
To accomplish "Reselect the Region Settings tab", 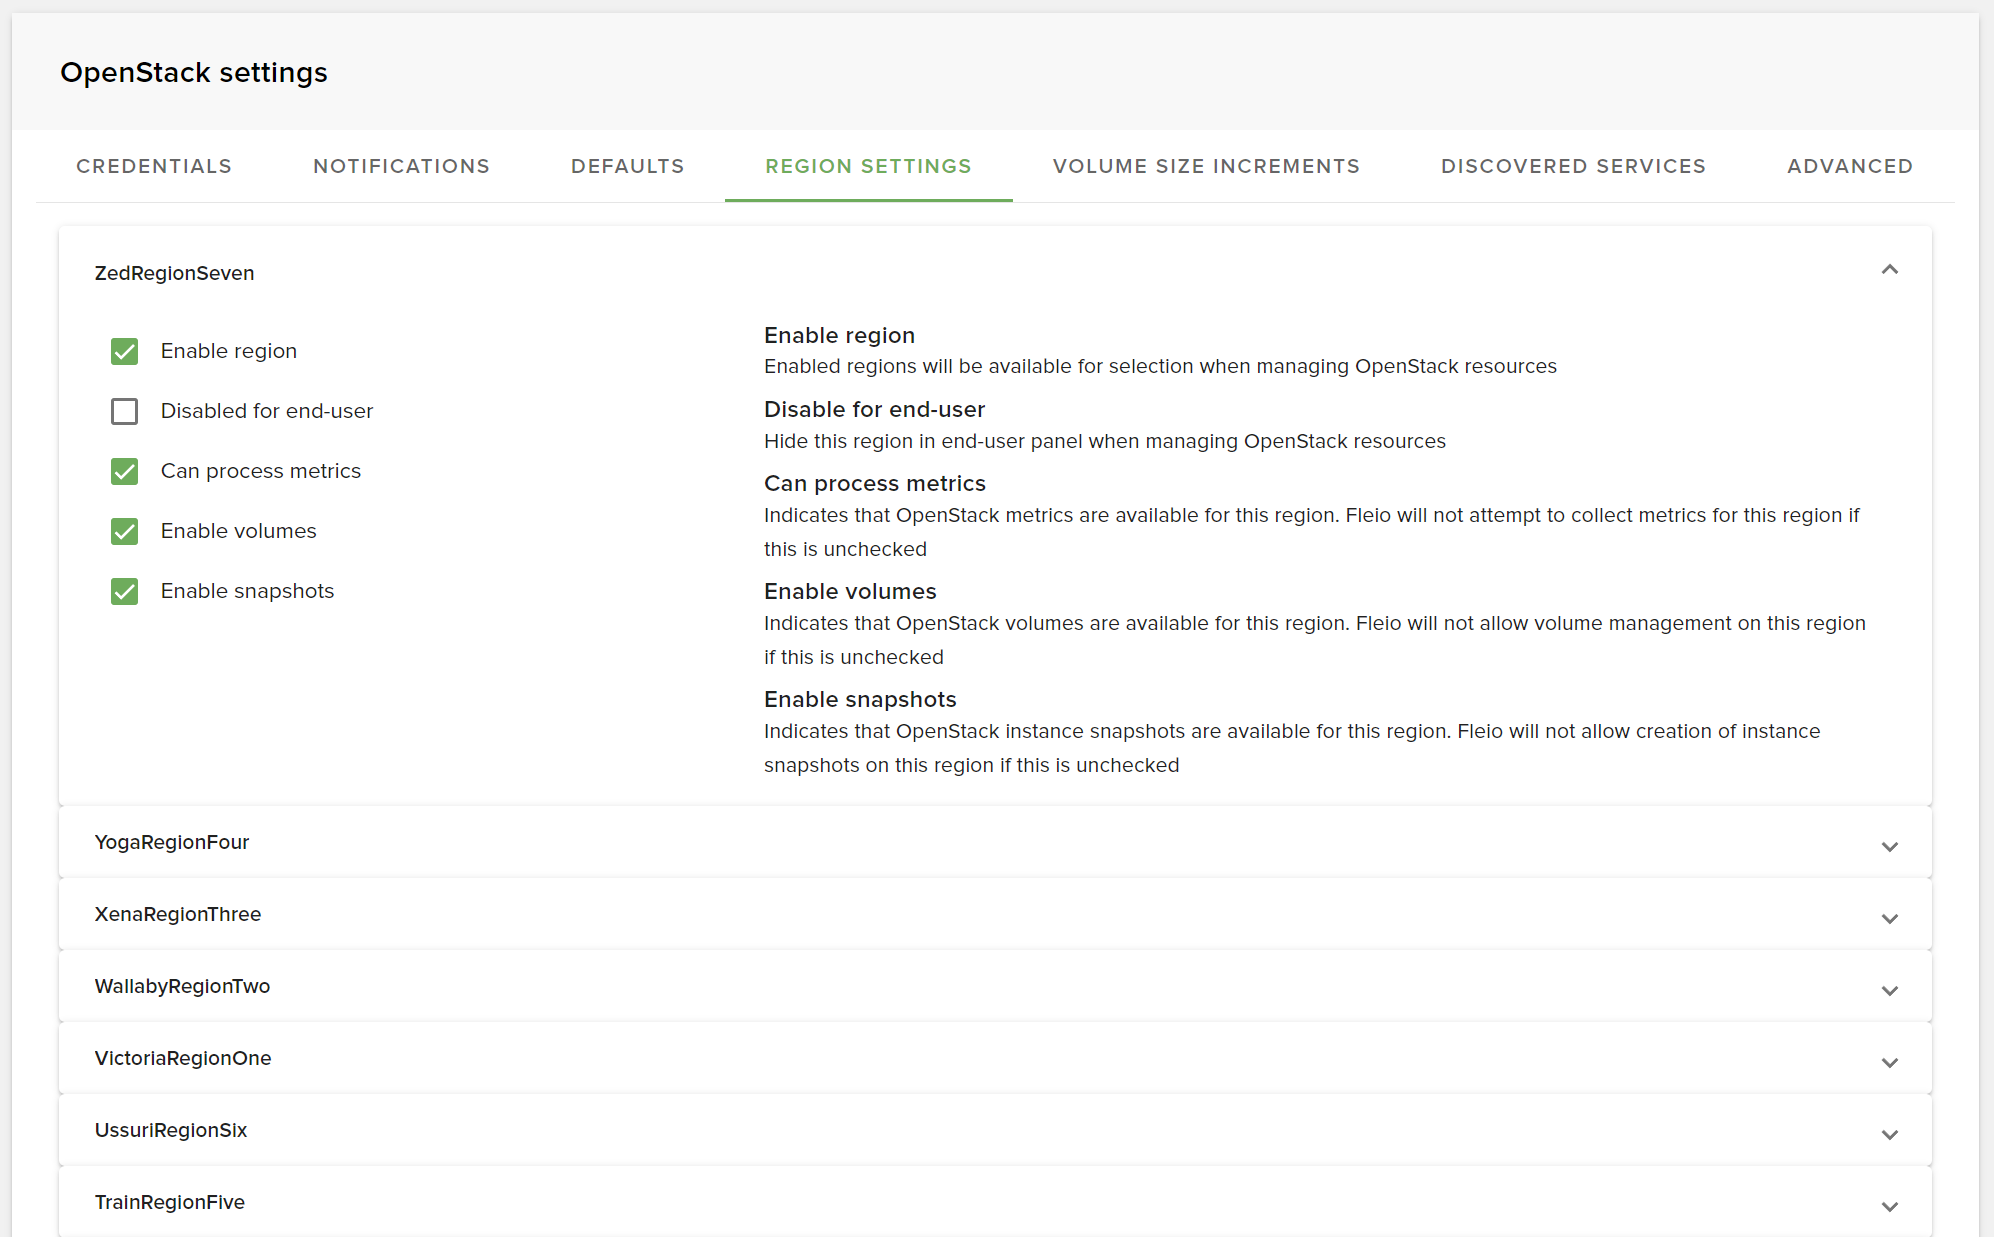I will click(868, 166).
